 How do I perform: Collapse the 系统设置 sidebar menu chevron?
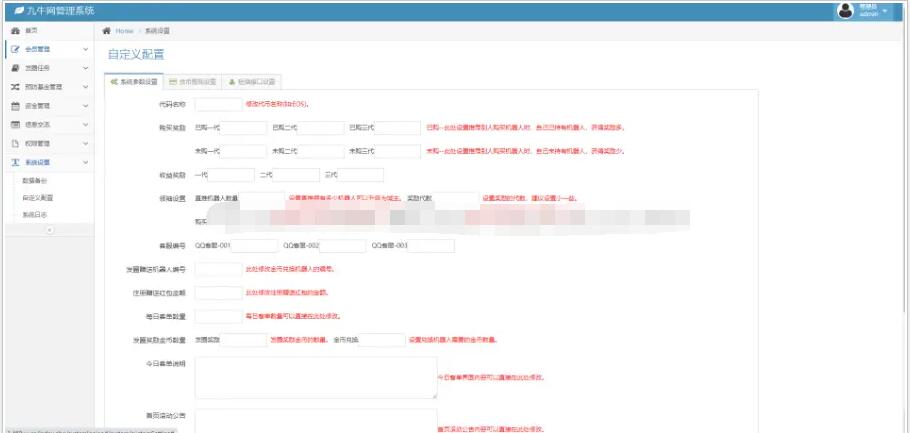click(84, 162)
